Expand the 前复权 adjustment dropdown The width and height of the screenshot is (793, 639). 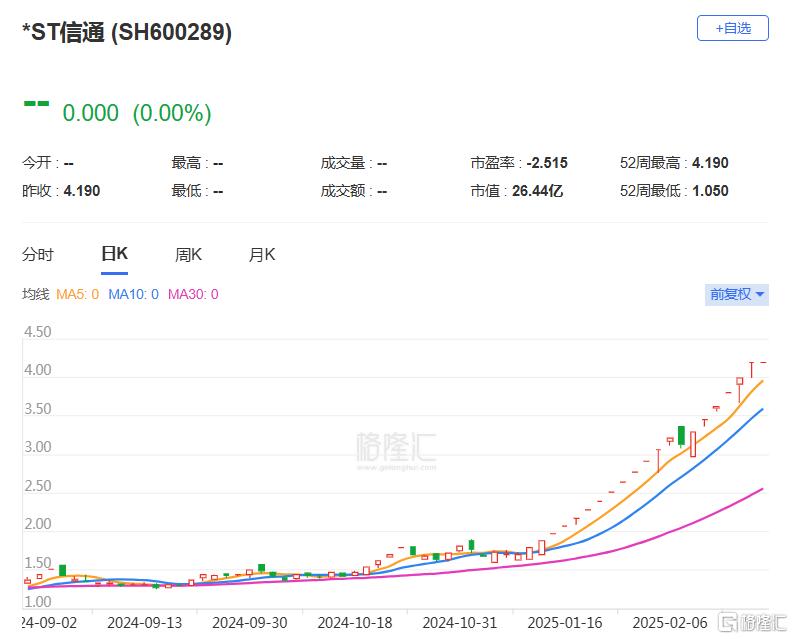point(737,294)
